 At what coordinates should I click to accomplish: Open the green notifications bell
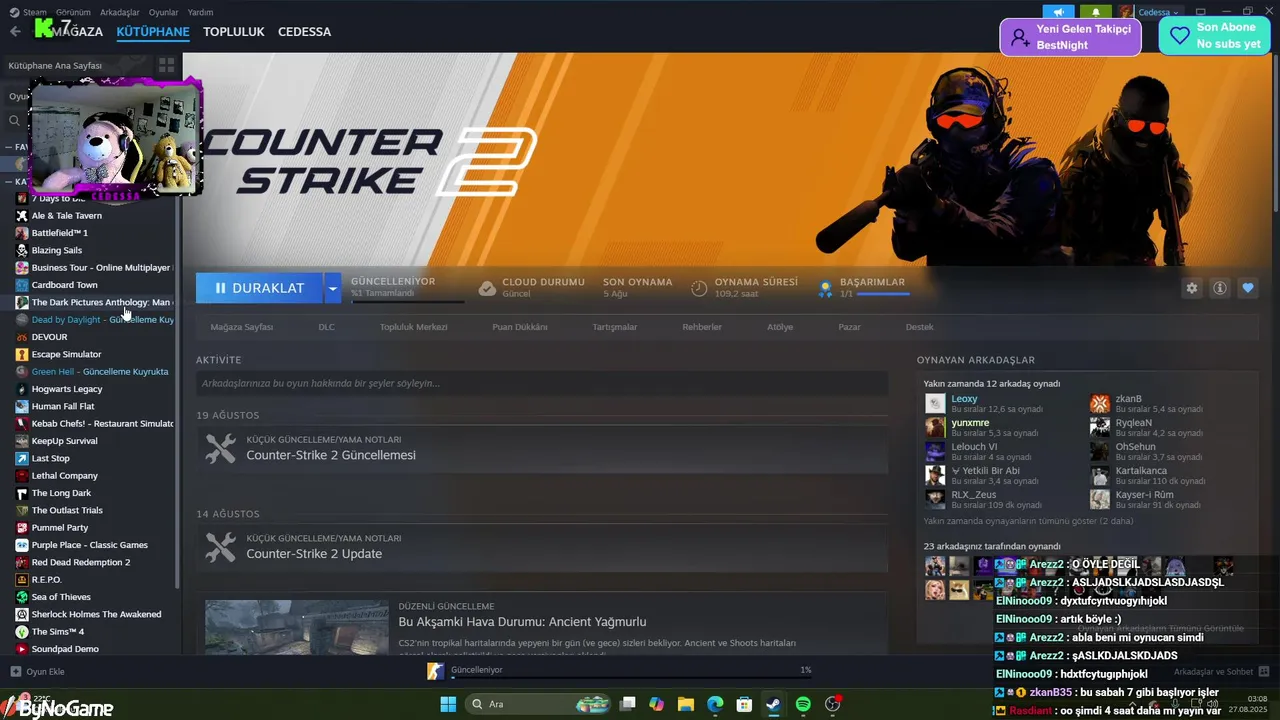tap(1096, 12)
